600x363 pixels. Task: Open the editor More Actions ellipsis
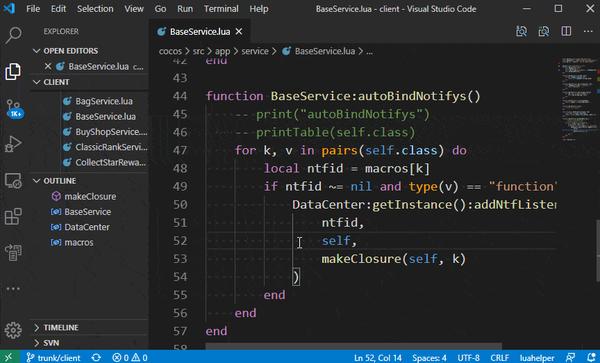point(588,31)
